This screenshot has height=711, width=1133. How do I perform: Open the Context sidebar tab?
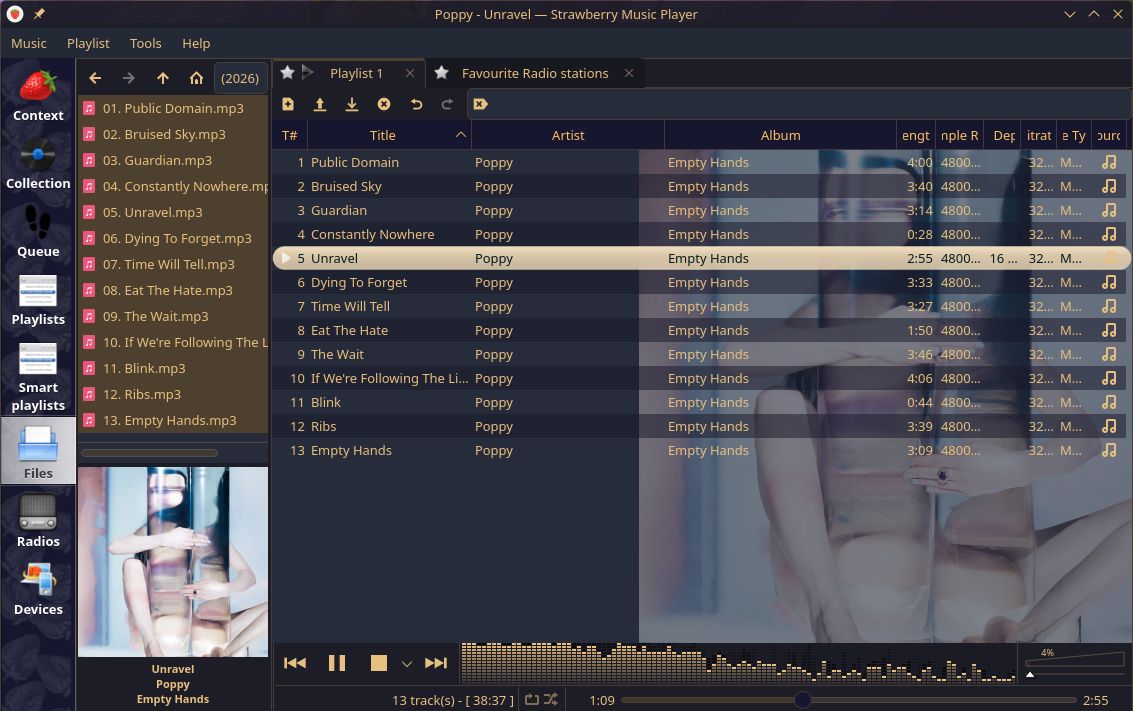click(x=38, y=96)
